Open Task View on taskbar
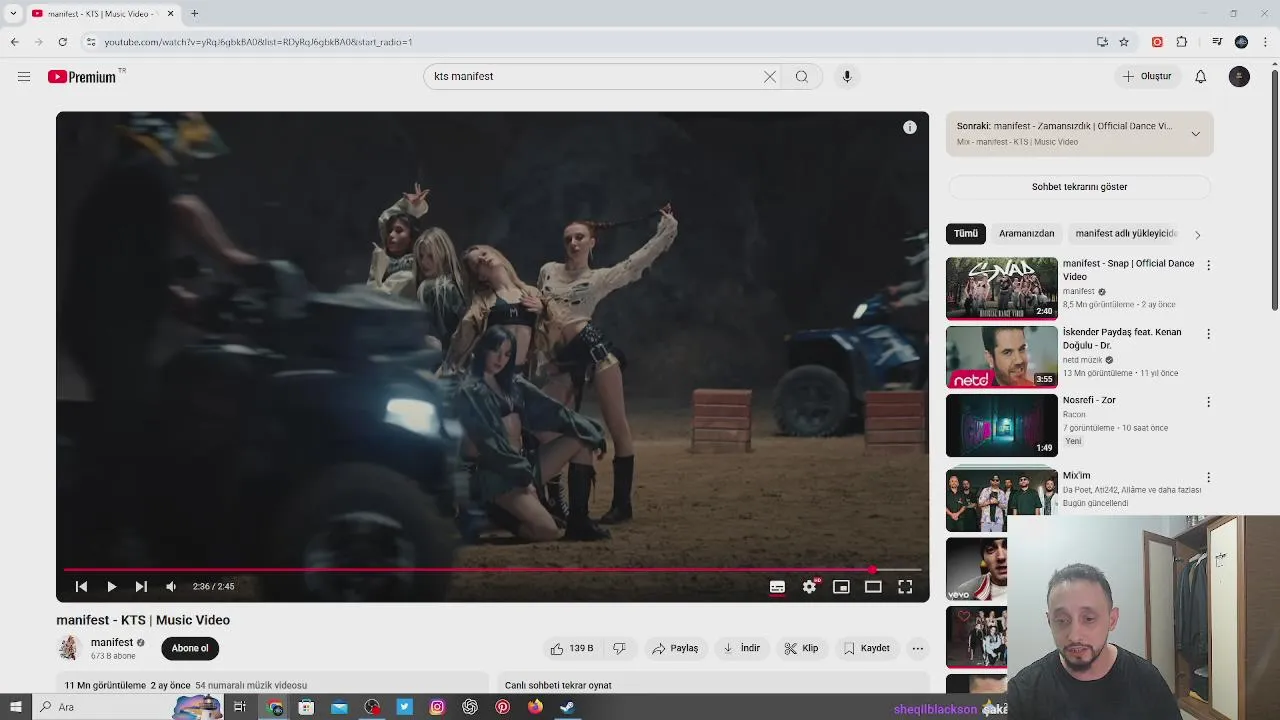1280x720 pixels. (240, 707)
